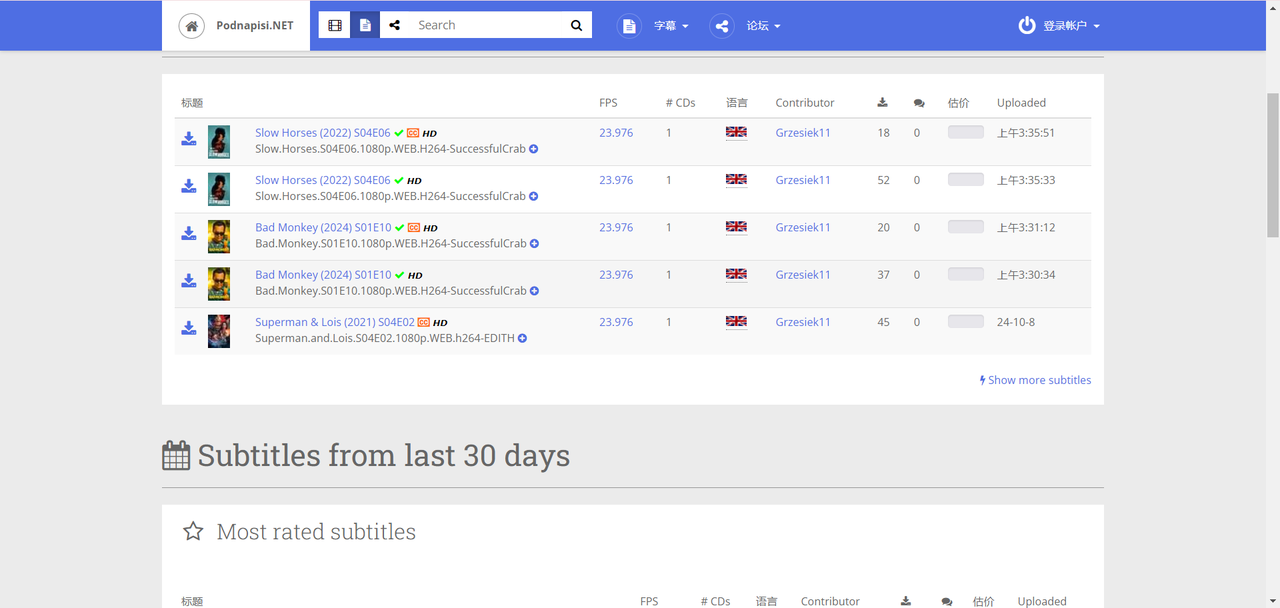Click the page vertical scrollbar
This screenshot has width=1280, height=608.
click(1273, 165)
